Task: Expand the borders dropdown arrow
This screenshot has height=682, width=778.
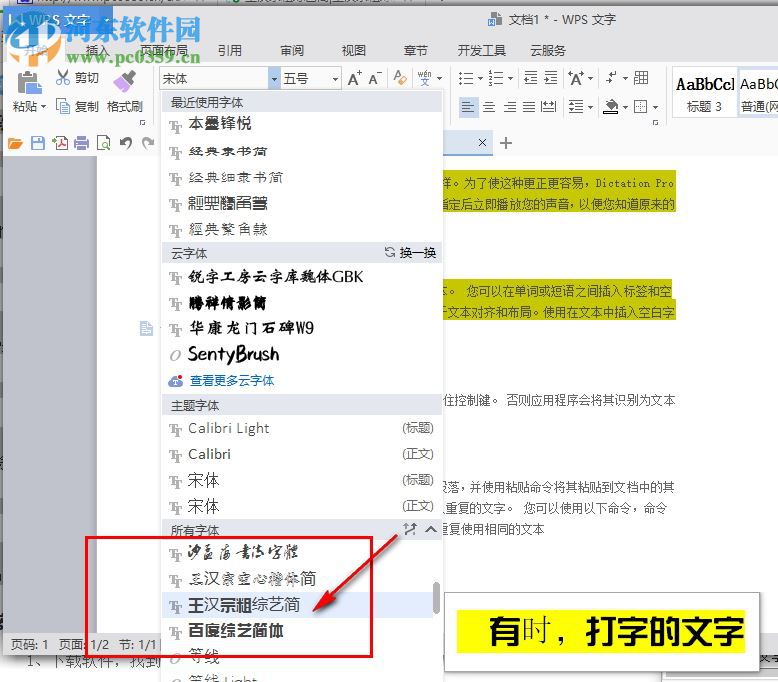Action: point(655,107)
